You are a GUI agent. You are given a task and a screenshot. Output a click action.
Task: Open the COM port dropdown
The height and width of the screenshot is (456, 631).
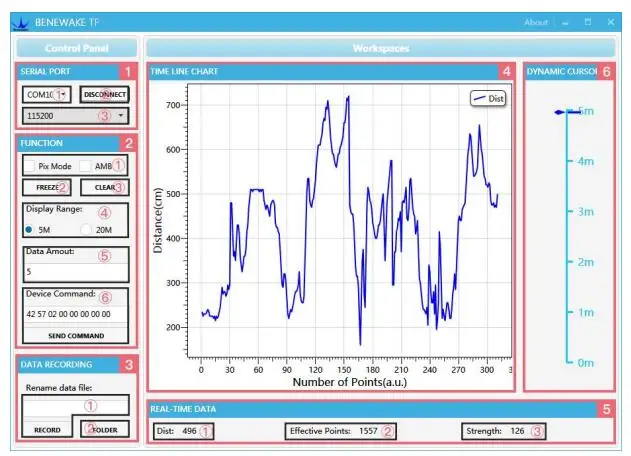47,95
